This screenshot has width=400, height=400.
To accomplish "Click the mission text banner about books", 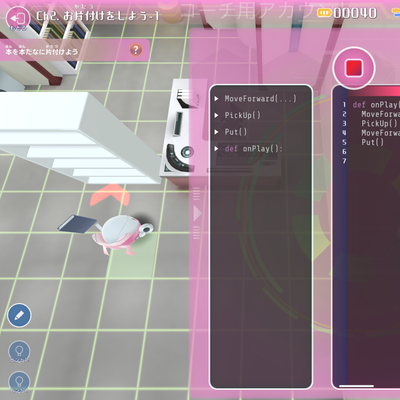I will 75,50.
